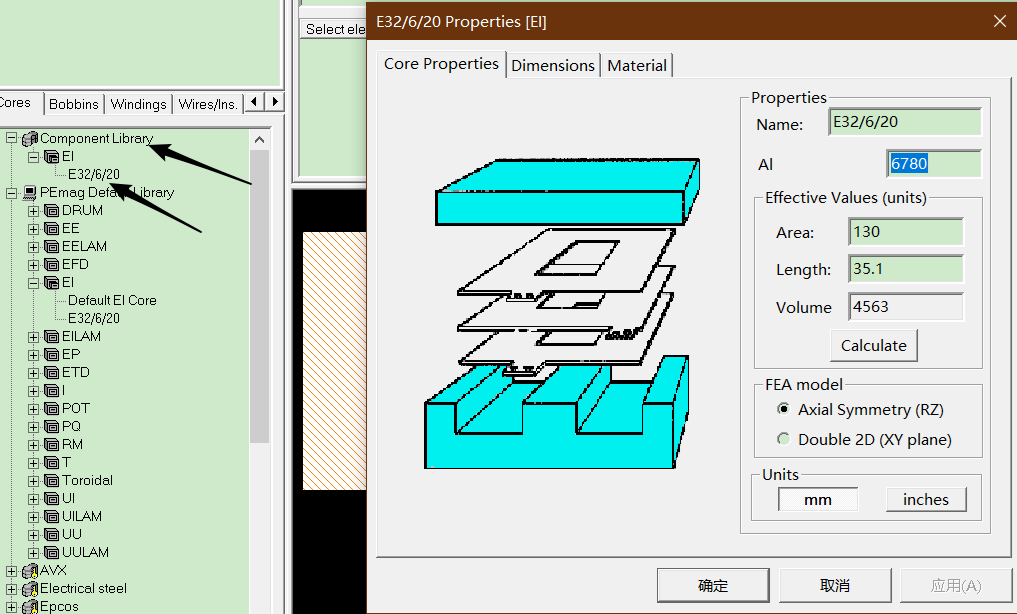
Task: Click the POT core library icon
Action: pos(53,408)
